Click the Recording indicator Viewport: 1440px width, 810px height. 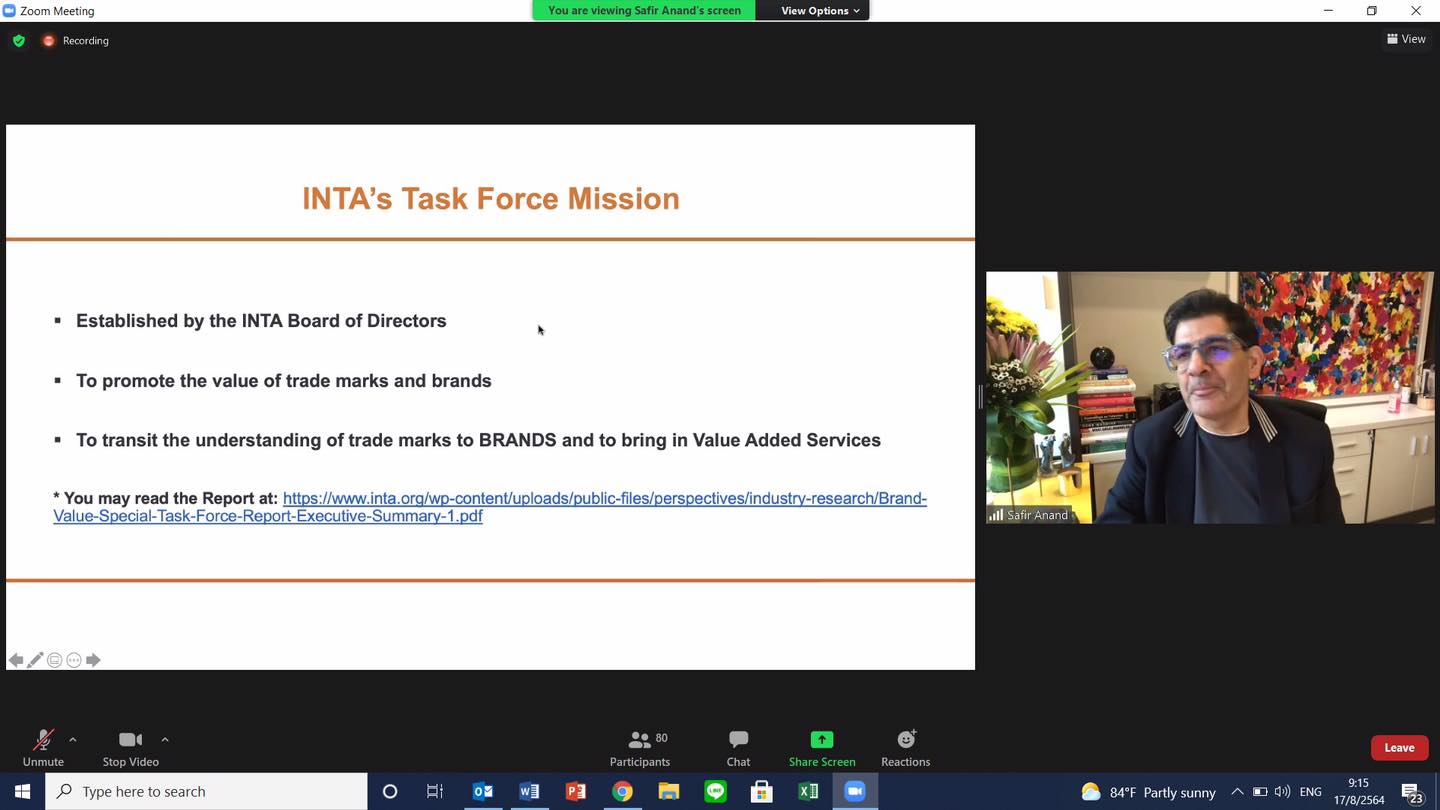tap(76, 41)
